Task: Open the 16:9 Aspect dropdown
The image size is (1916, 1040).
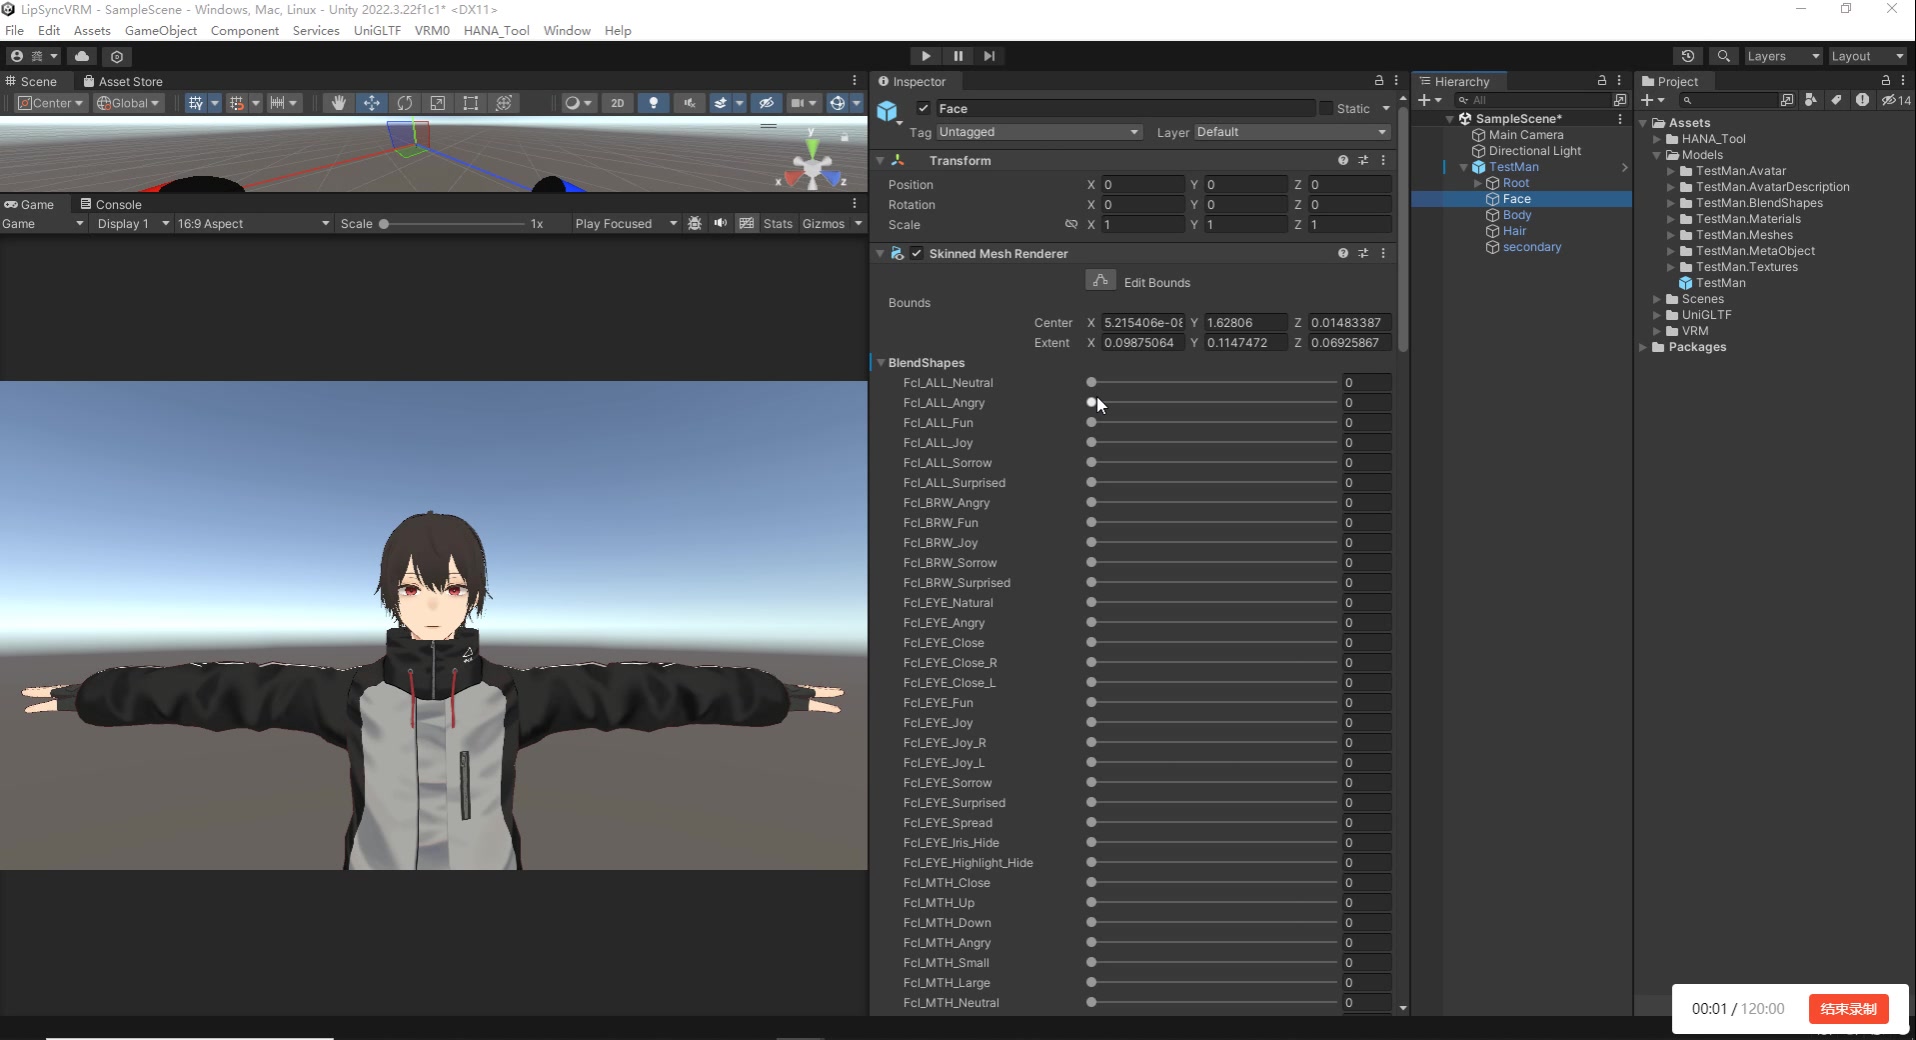Action: [x=252, y=224]
